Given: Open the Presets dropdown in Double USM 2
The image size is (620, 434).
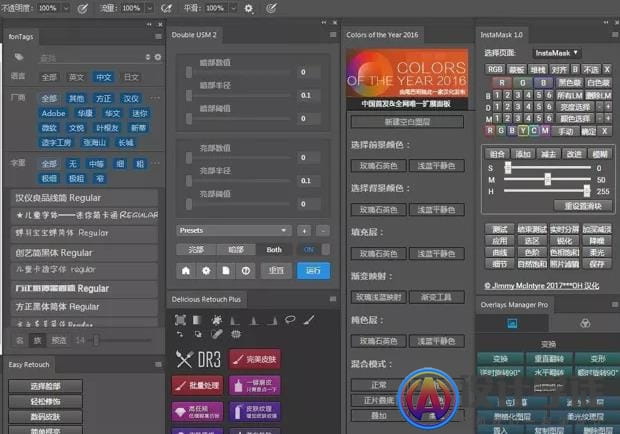Looking at the screenshot, I should pyautogui.click(x=234, y=230).
